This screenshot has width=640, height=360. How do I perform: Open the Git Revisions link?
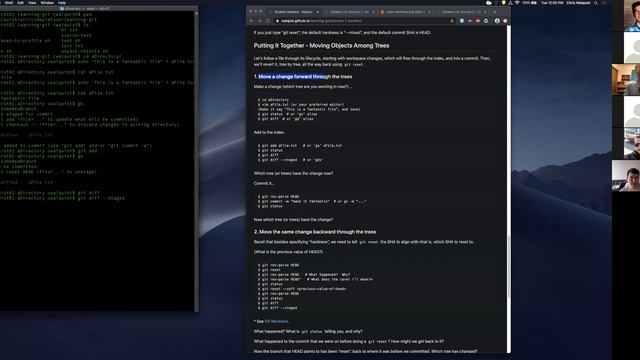click(x=276, y=322)
